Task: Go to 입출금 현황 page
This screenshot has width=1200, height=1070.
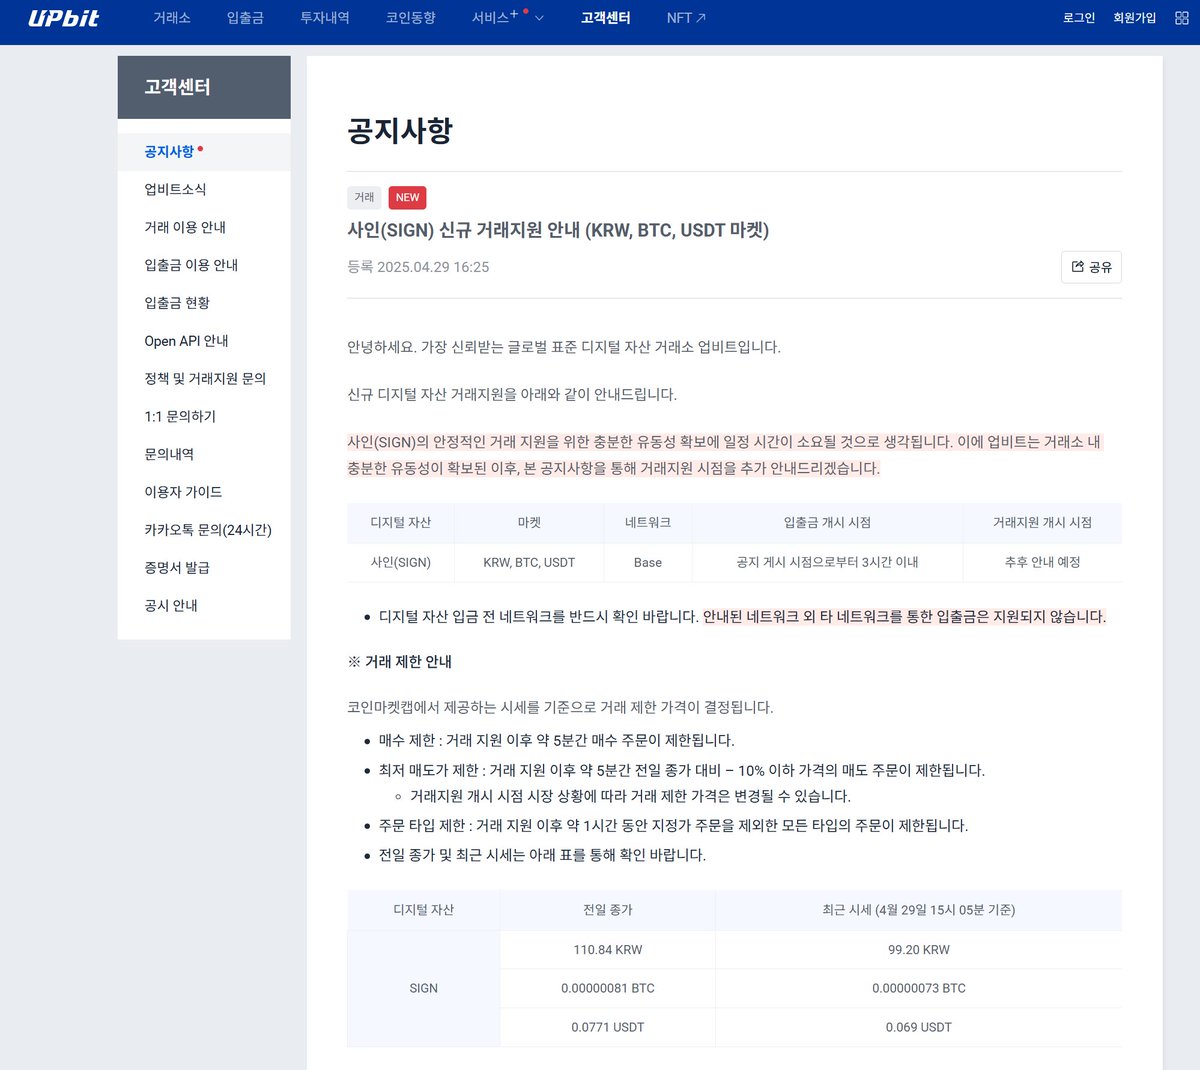Action: click(204, 303)
